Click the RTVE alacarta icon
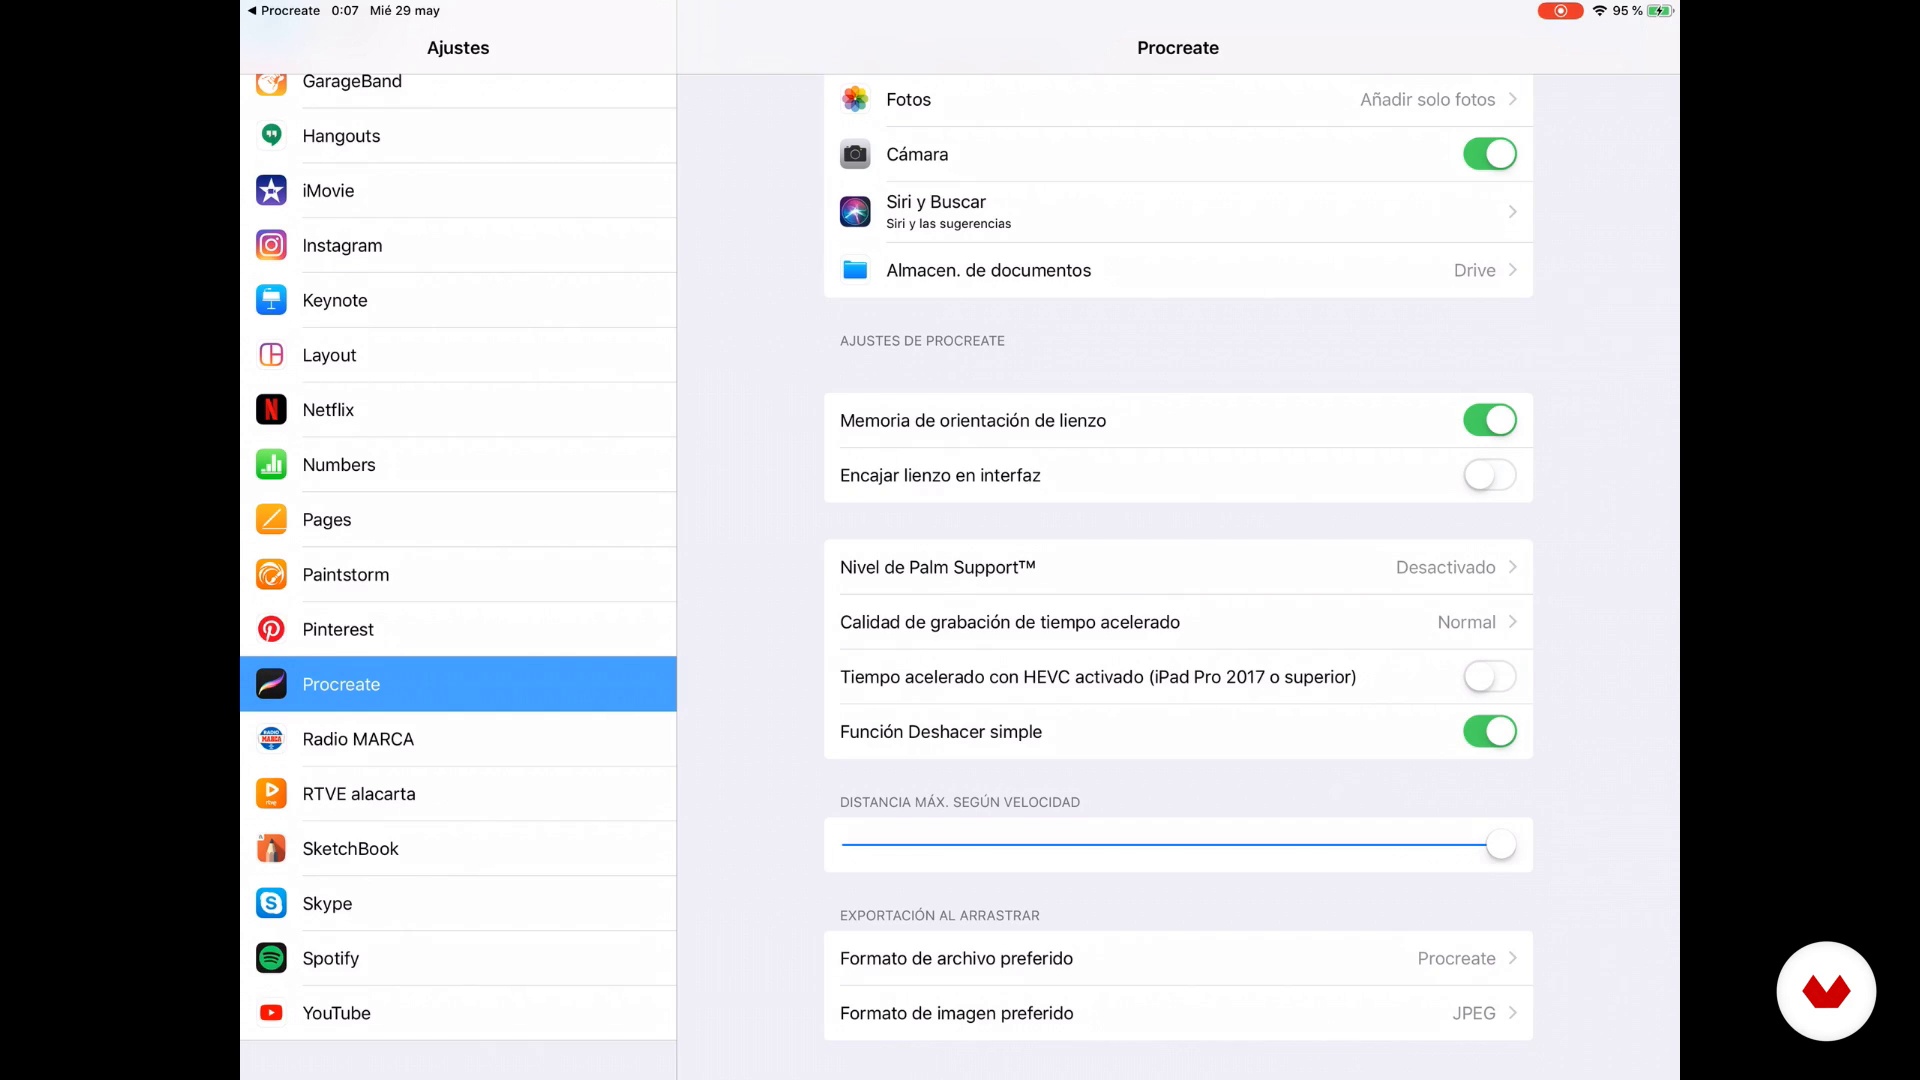1920x1080 pixels. (271, 794)
